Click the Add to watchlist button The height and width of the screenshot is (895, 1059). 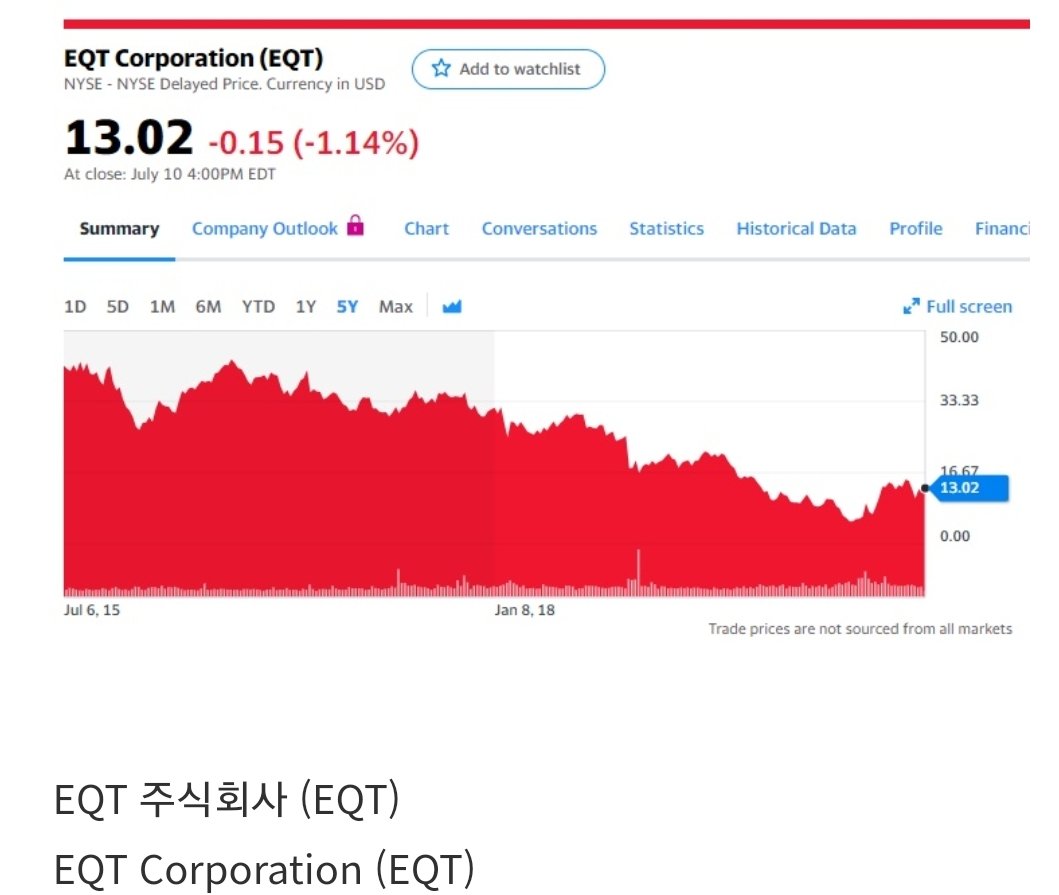coord(508,69)
